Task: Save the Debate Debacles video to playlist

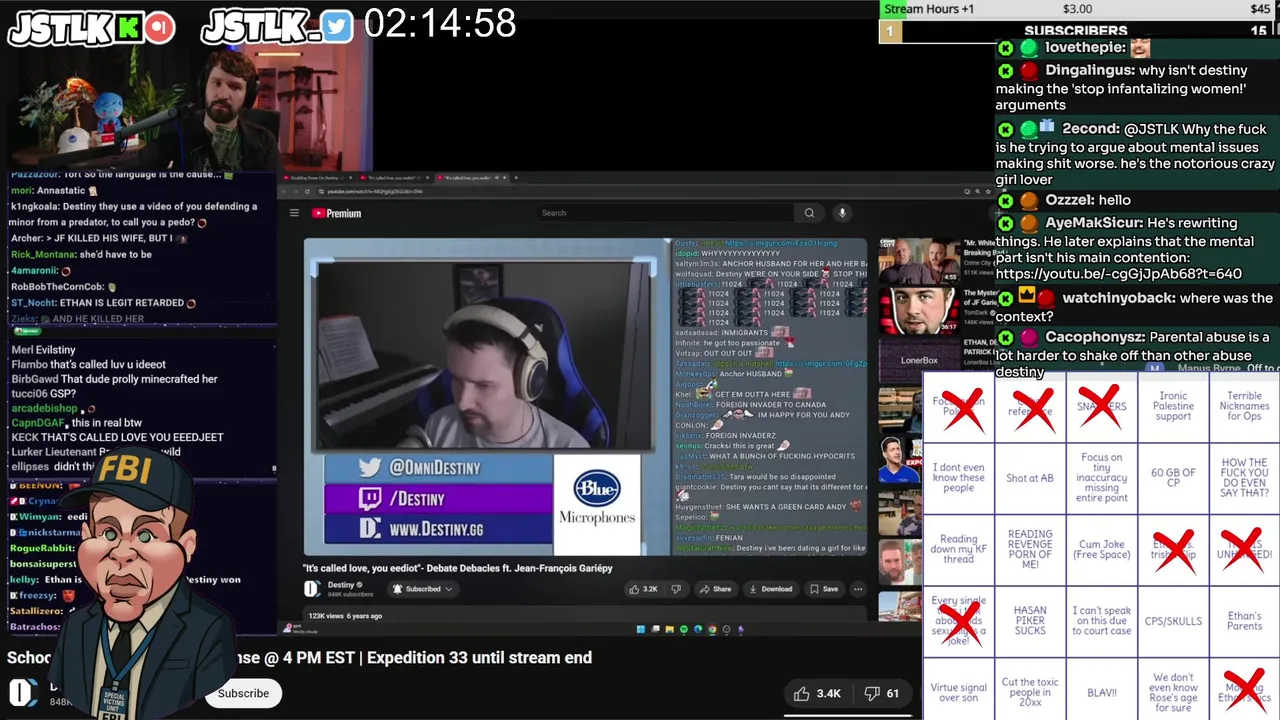Action: click(824, 589)
